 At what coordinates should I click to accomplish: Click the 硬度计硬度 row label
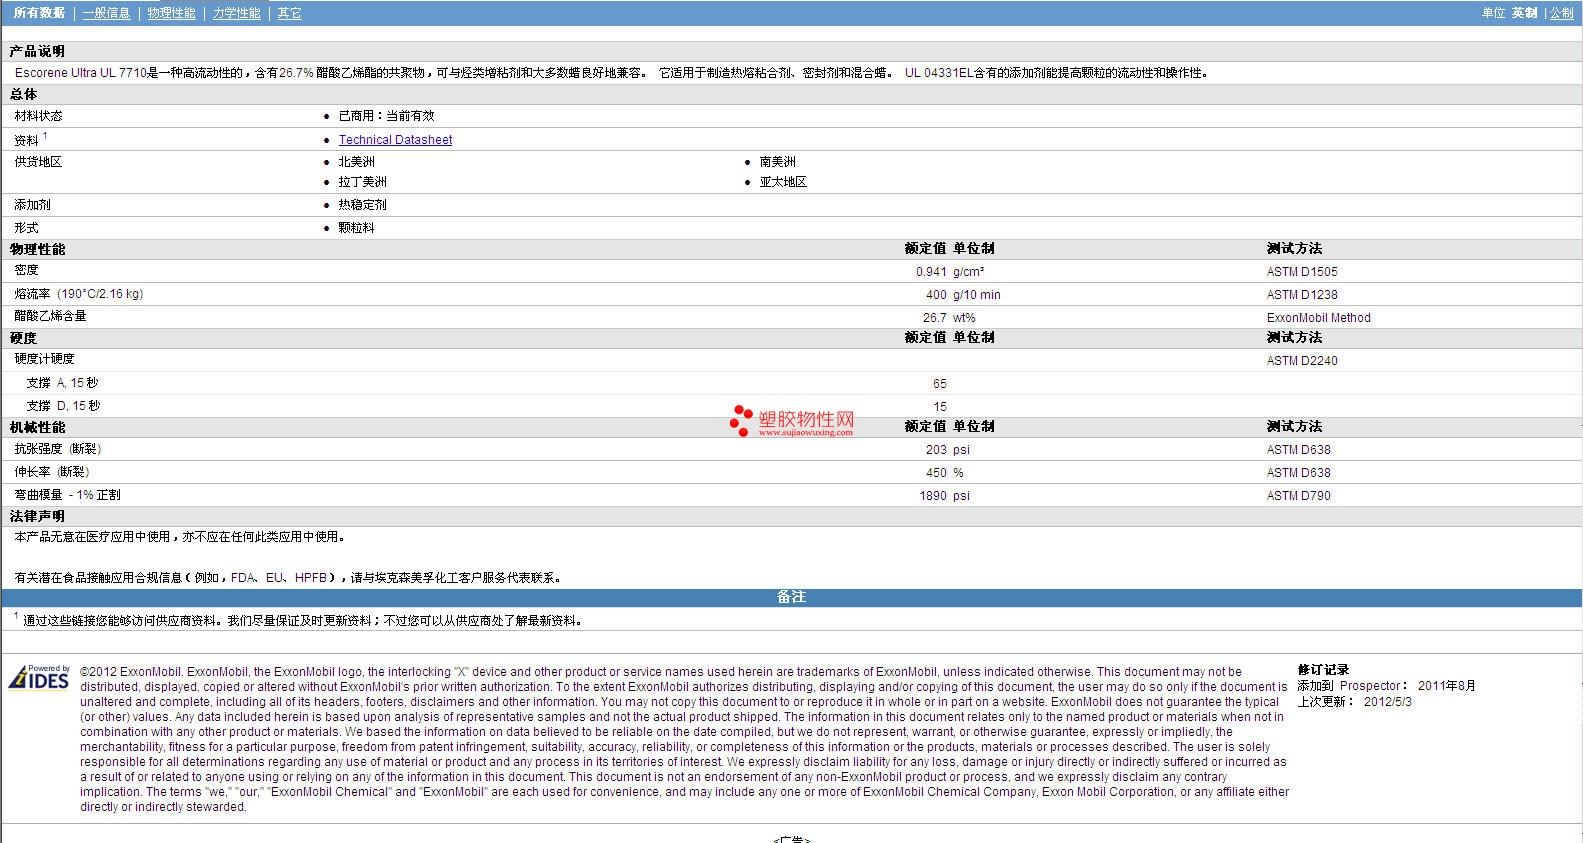coord(44,359)
